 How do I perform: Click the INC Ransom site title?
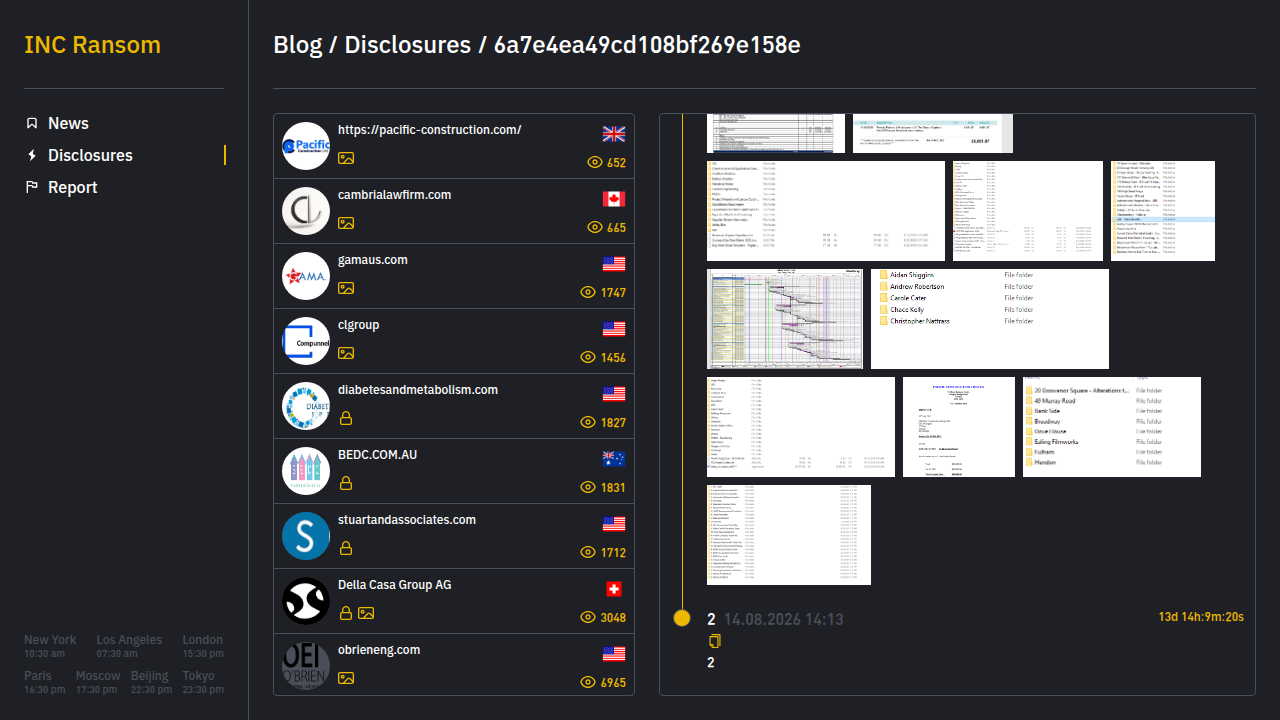click(x=92, y=45)
